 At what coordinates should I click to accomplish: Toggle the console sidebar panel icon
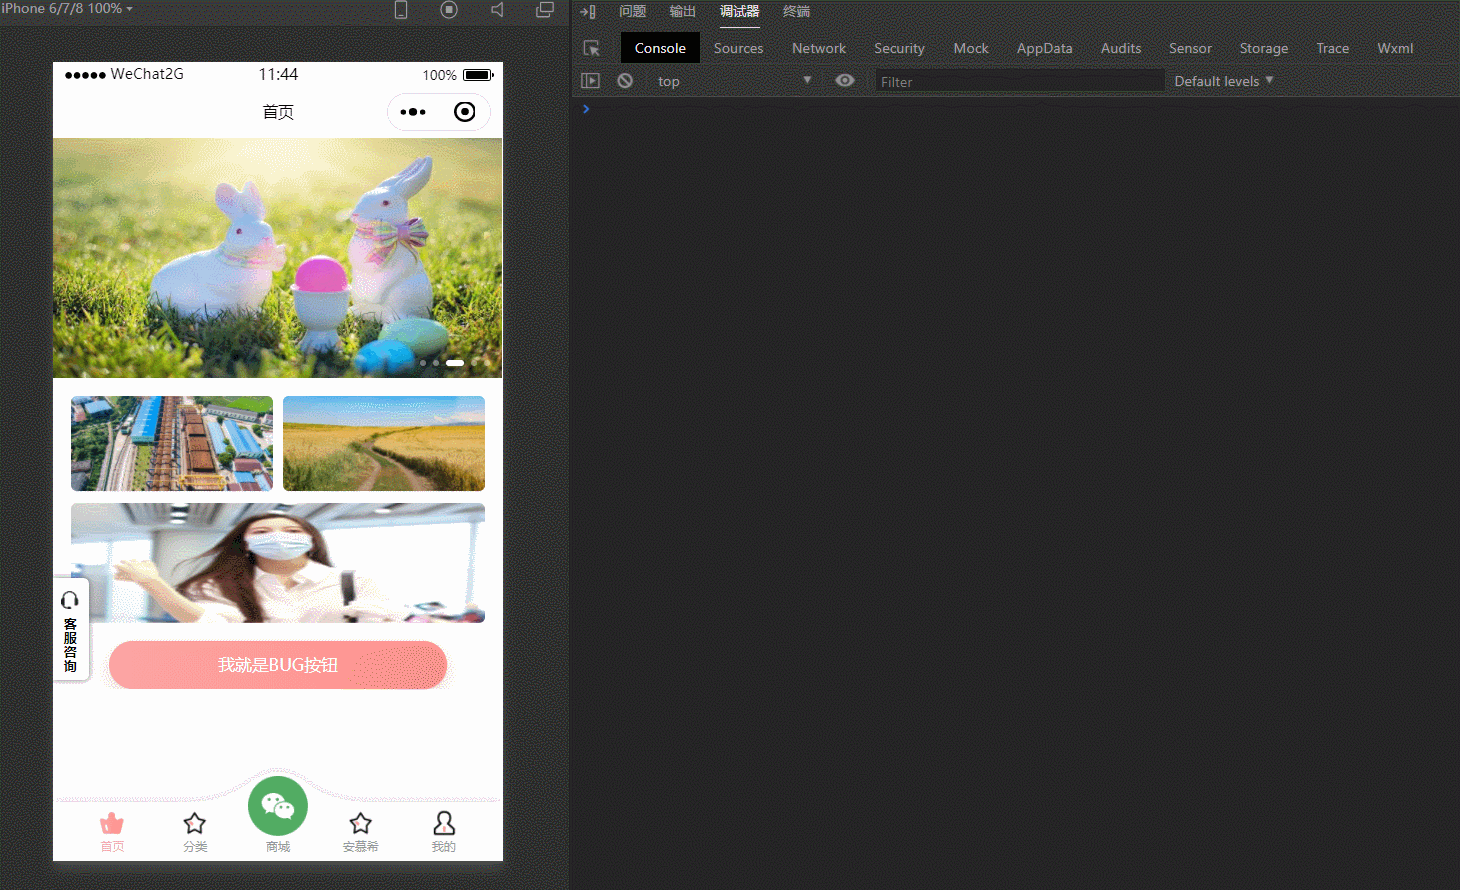pos(591,81)
